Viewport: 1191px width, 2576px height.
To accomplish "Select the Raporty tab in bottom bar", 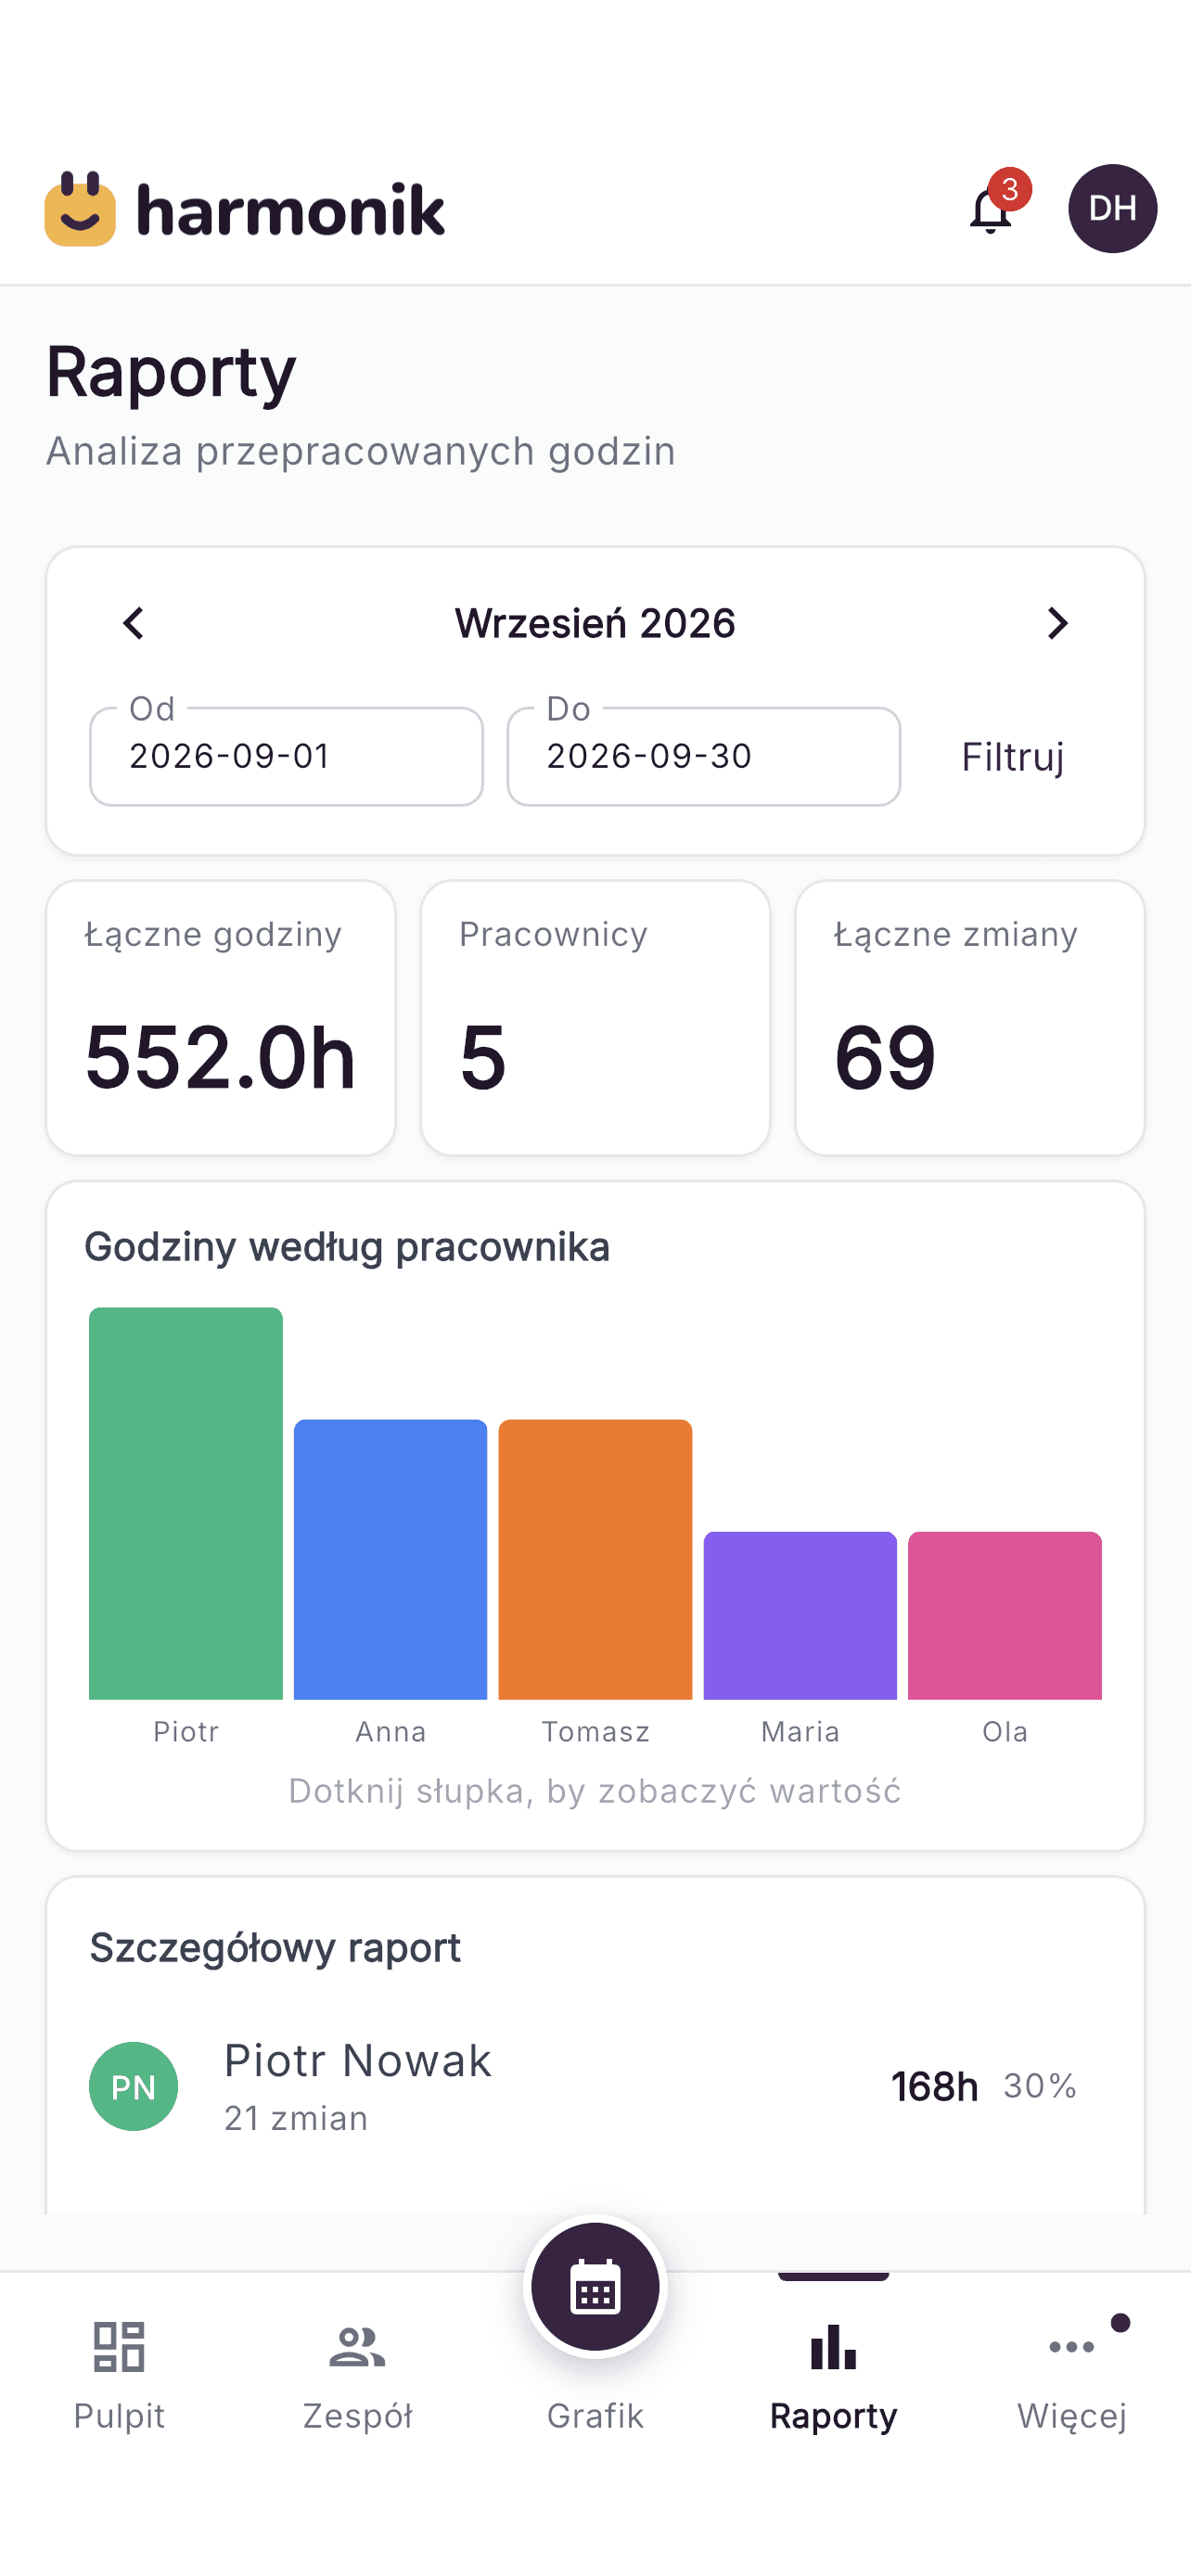I will pyautogui.click(x=833, y=2376).
